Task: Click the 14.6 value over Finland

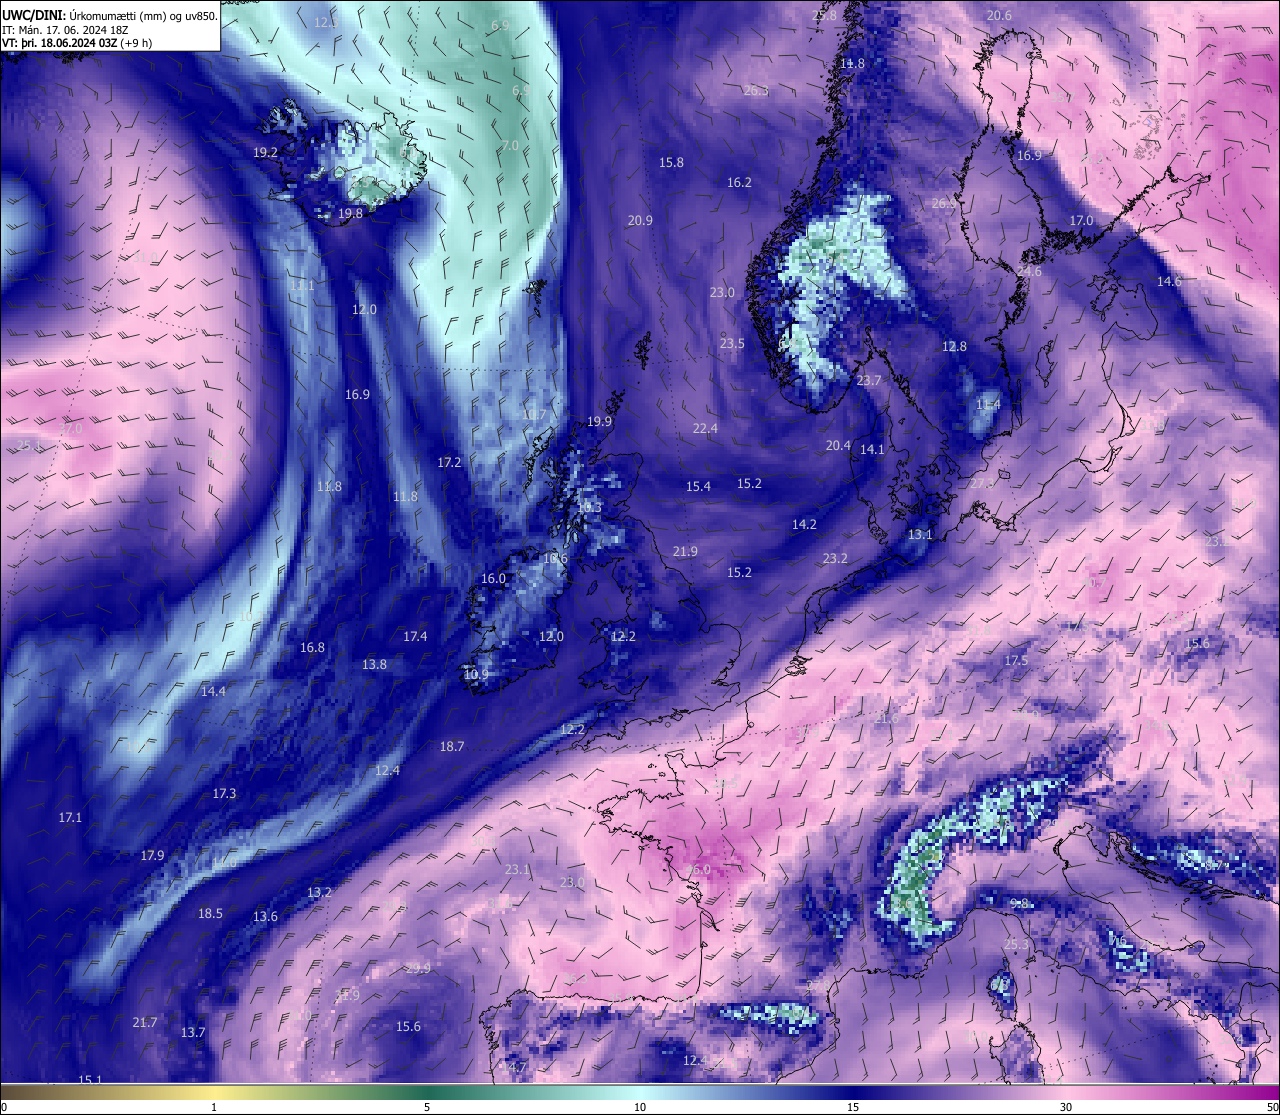Action: tap(1169, 281)
